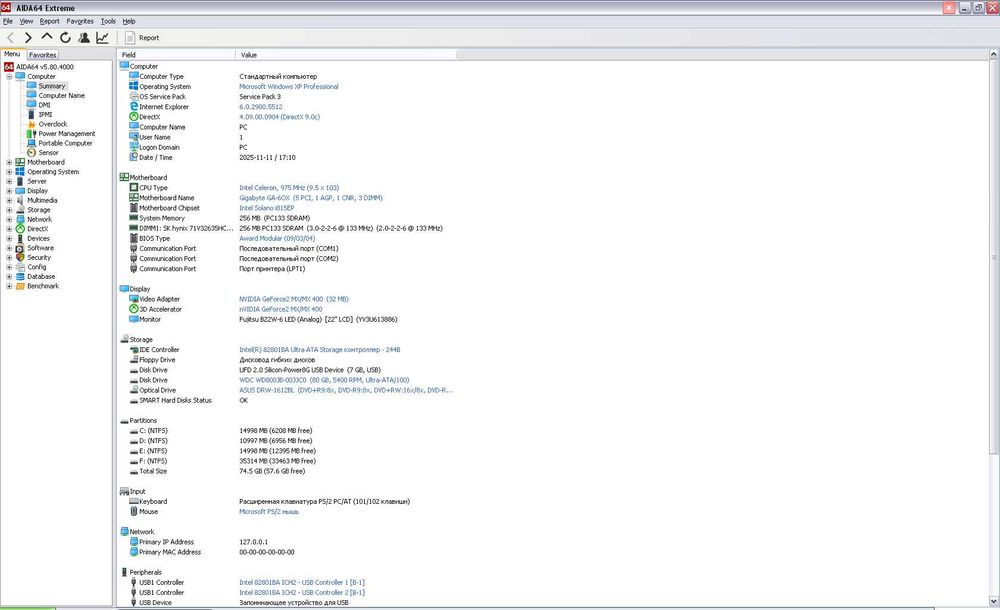
Task: Click the vertical scrollbar down arrow
Action: pos(994,601)
